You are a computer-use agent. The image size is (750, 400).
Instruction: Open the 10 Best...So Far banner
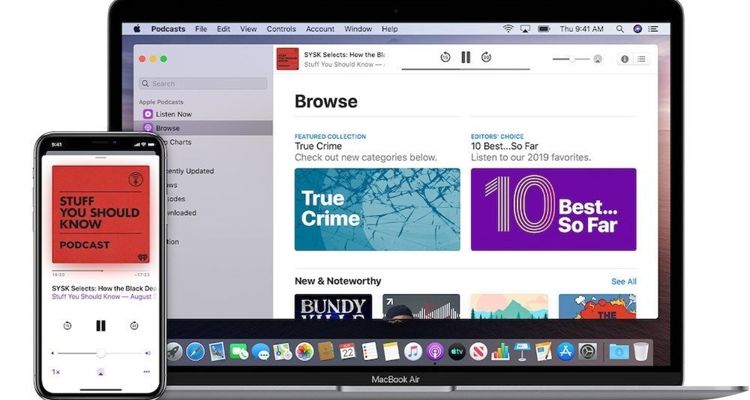tap(553, 209)
